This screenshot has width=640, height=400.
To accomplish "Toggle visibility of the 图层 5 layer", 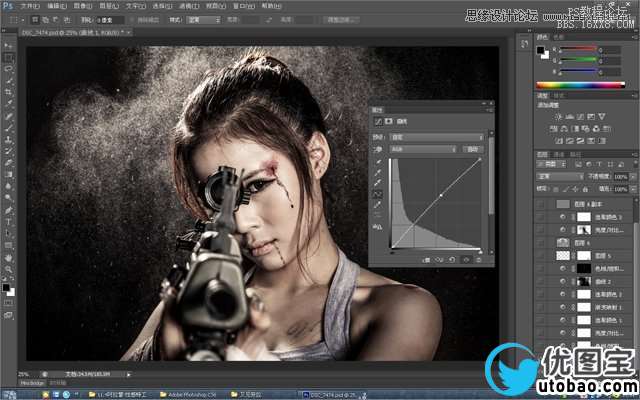I will coord(541,255).
